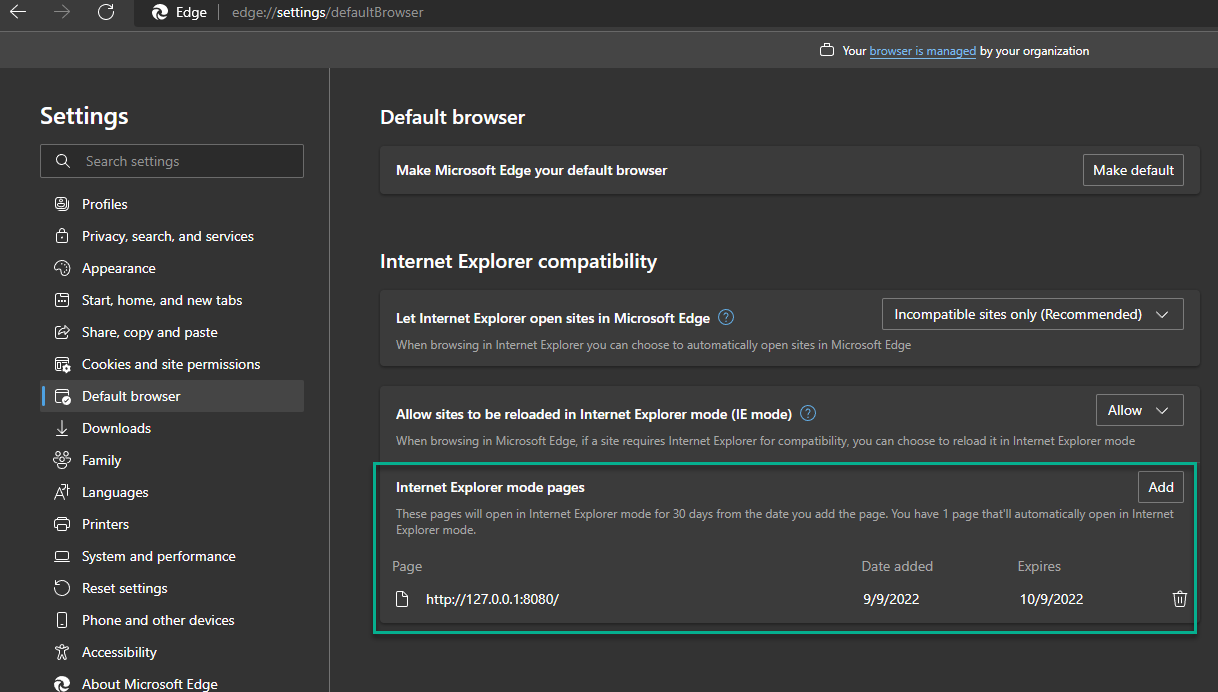
Task: Click the browser forward arrow
Action: click(62, 13)
